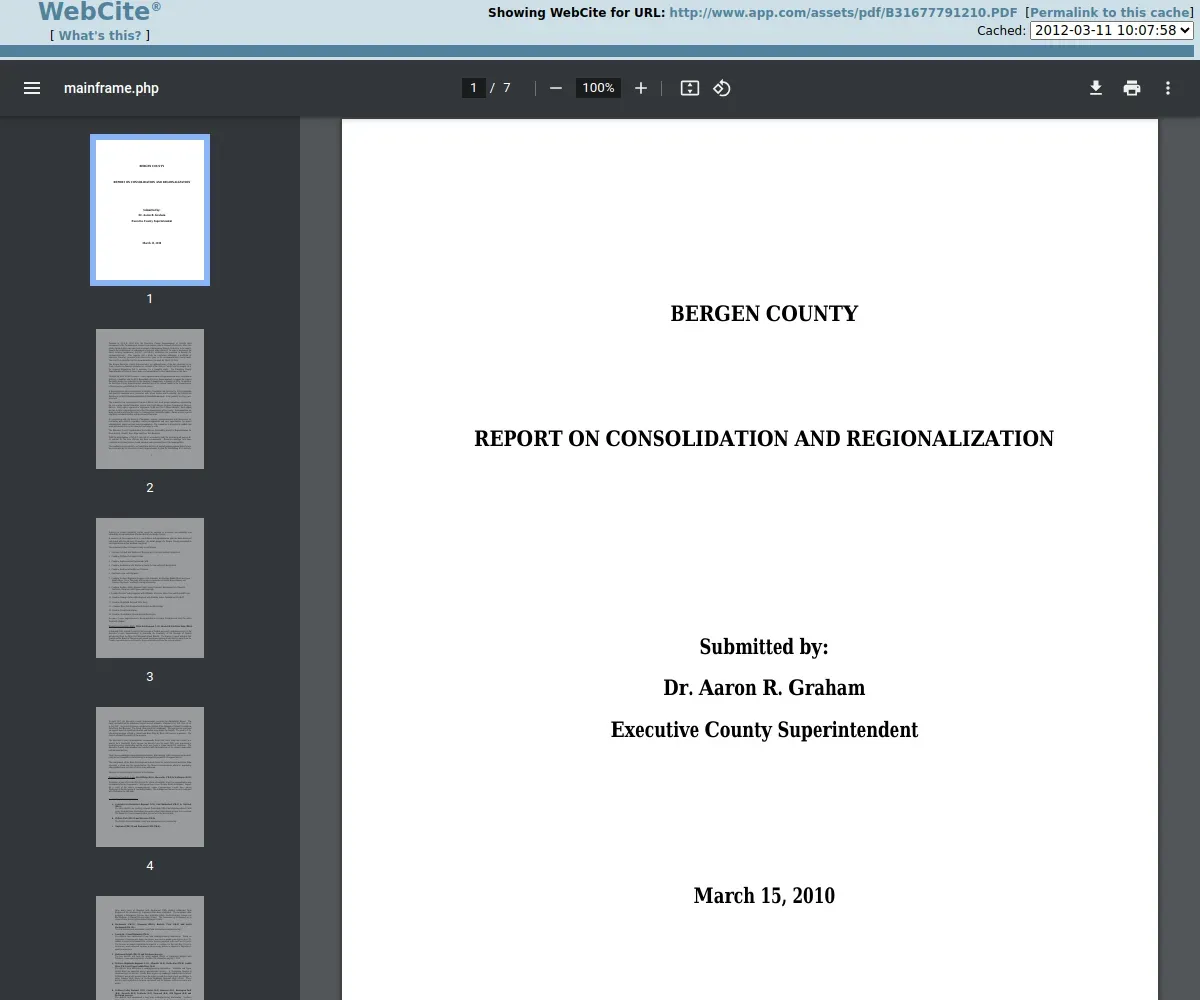Click the Submitted by: line
The width and height of the screenshot is (1200, 1000).
(x=764, y=647)
